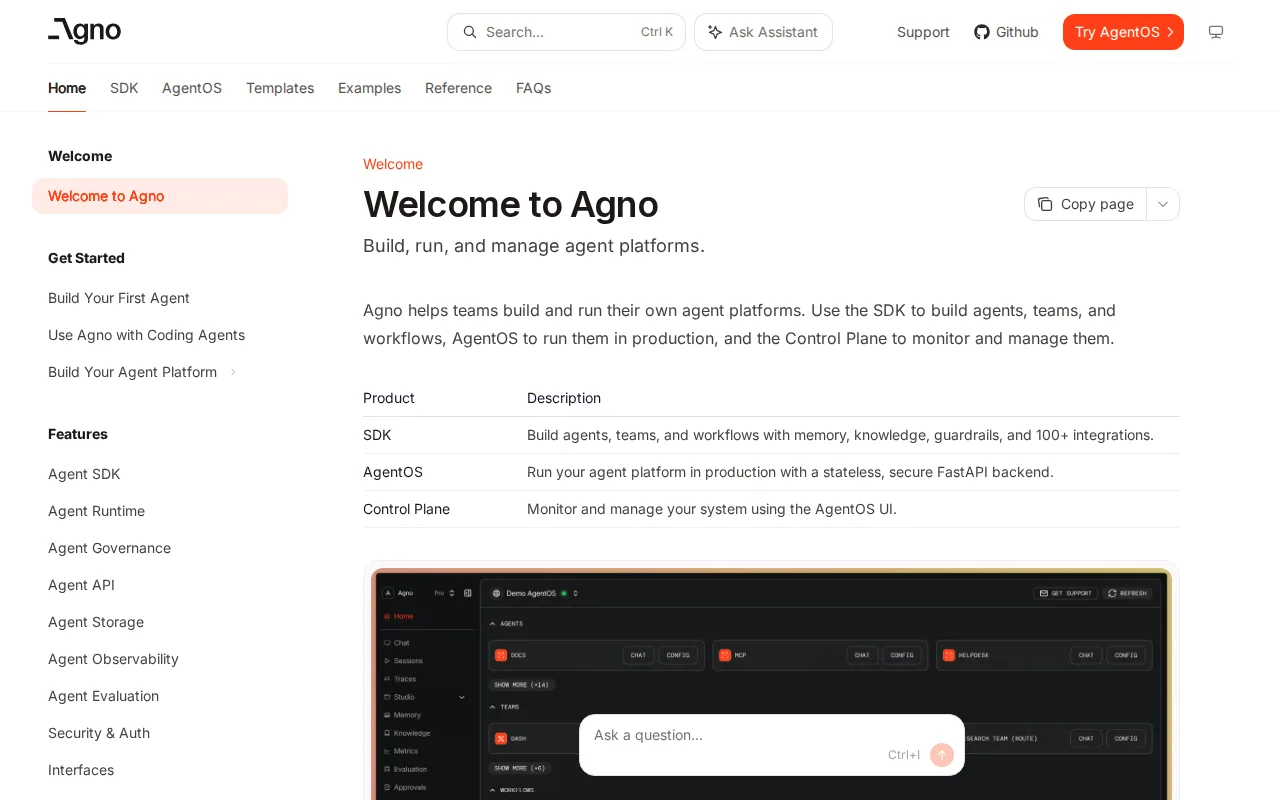This screenshot has height=800, width=1280.
Task: Open the Build Your Agent Platform entry
Action: (x=132, y=372)
